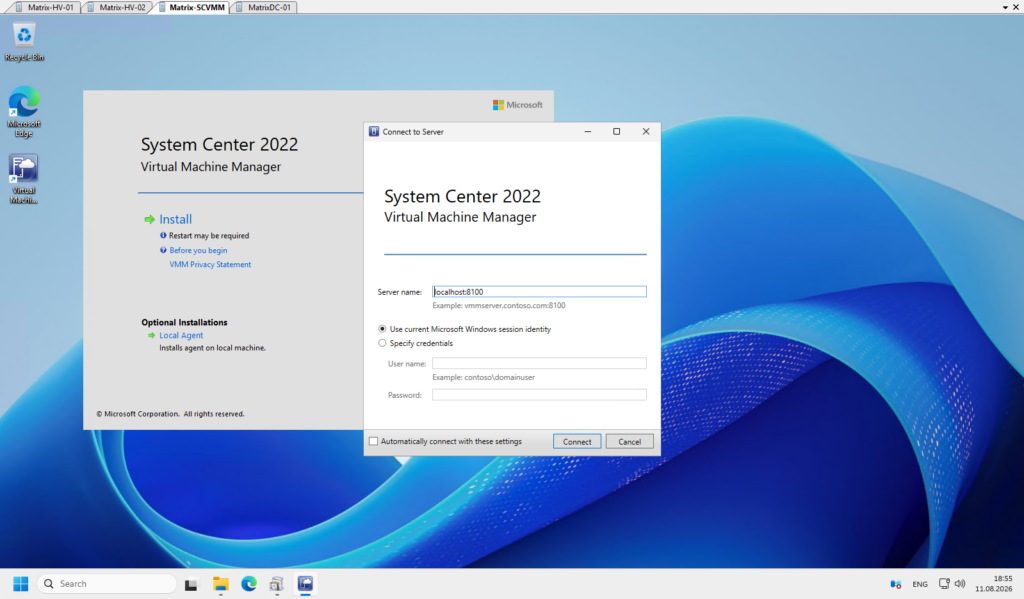Switch to Matrix-HV-01 tab
The width and height of the screenshot is (1024, 599).
[x=44, y=7]
